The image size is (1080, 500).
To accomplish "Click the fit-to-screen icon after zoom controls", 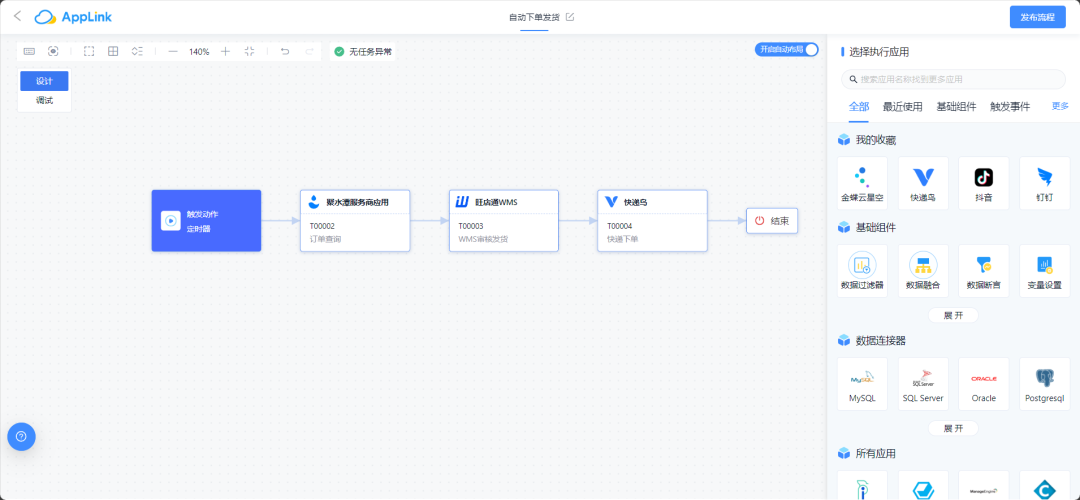I will coord(249,51).
